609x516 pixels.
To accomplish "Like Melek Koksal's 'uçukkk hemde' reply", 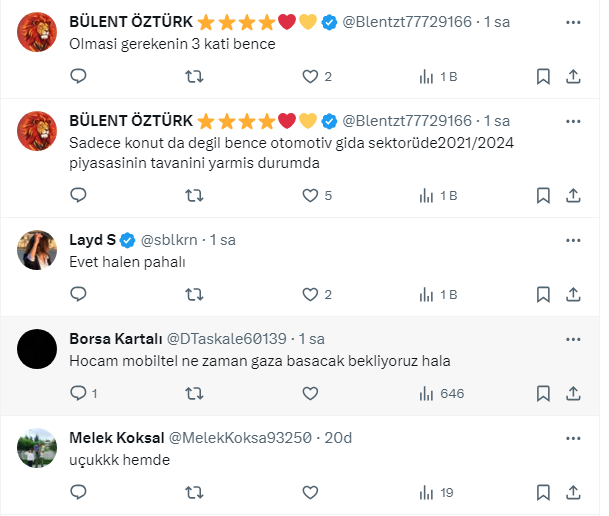I will [x=310, y=492].
